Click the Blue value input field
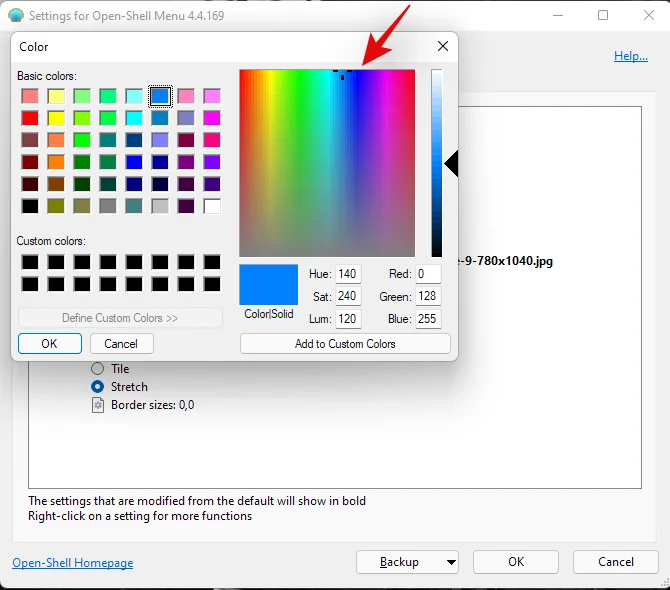Screen dimensions: 670x590 (428, 320)
